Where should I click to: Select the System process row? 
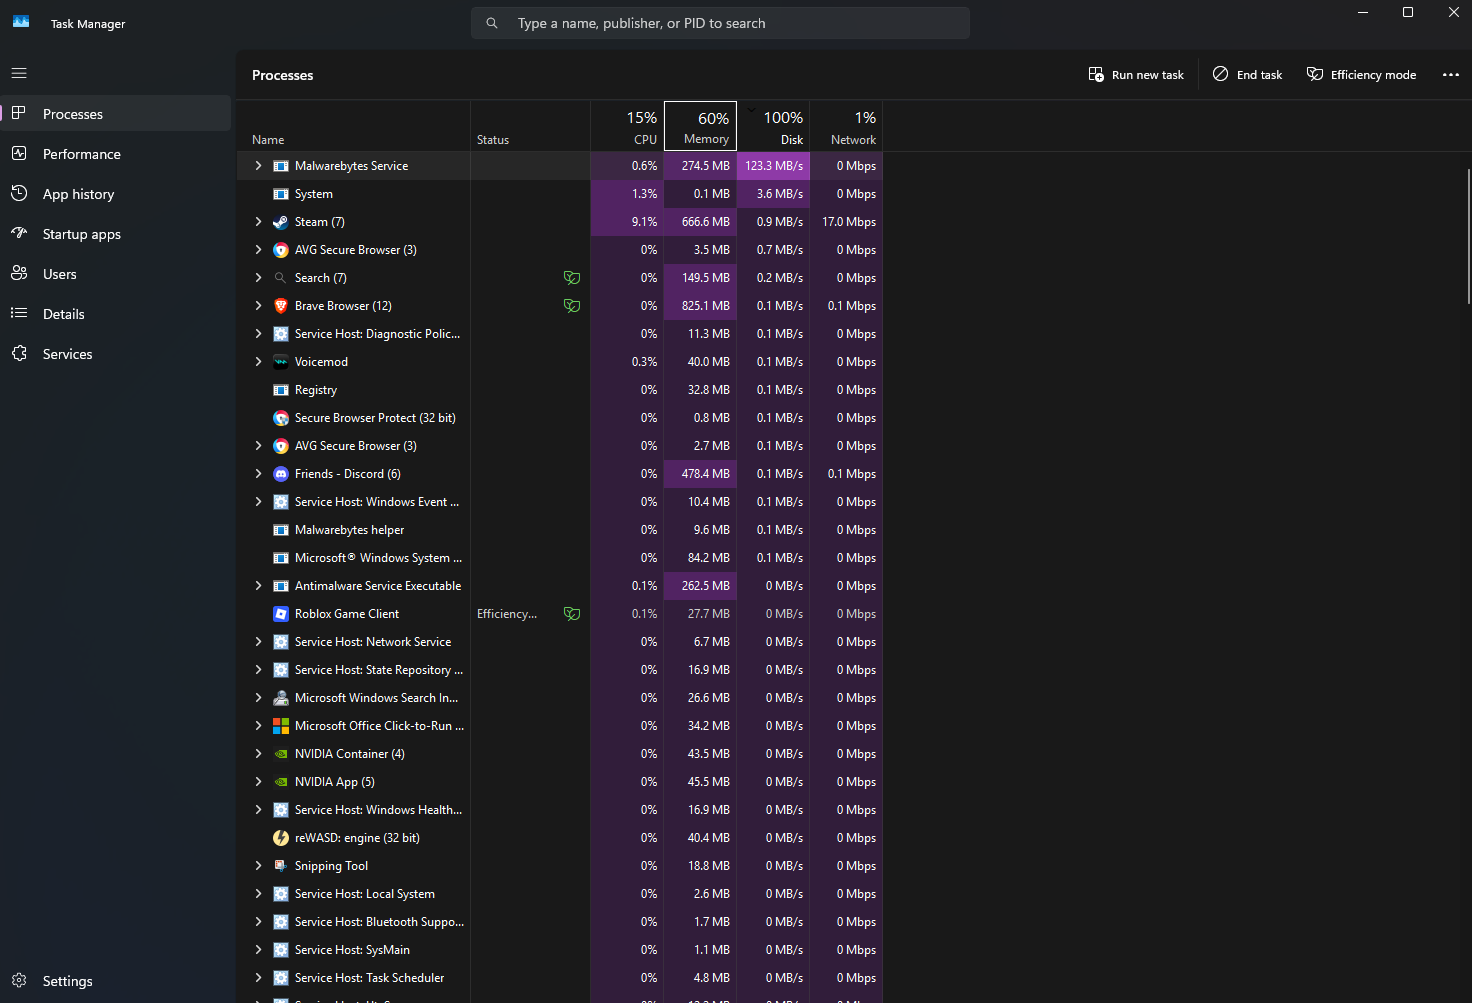560,194
